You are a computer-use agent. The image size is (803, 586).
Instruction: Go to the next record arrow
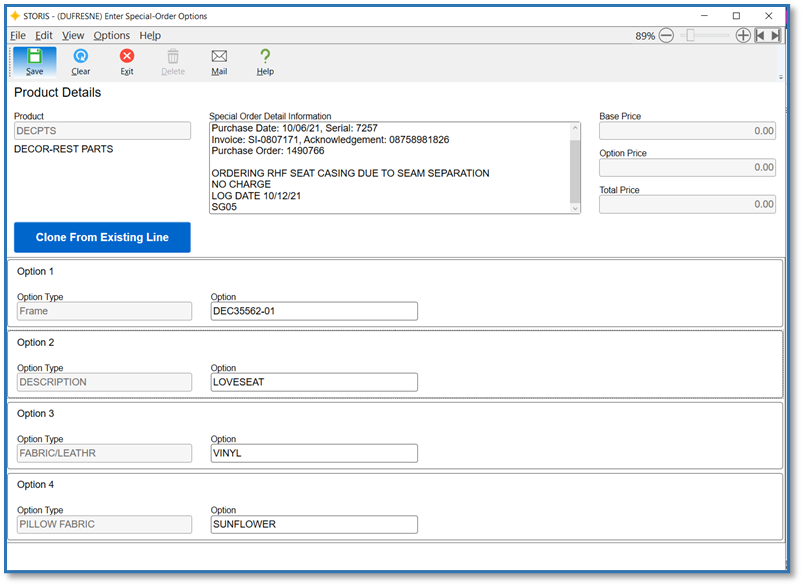click(775, 35)
